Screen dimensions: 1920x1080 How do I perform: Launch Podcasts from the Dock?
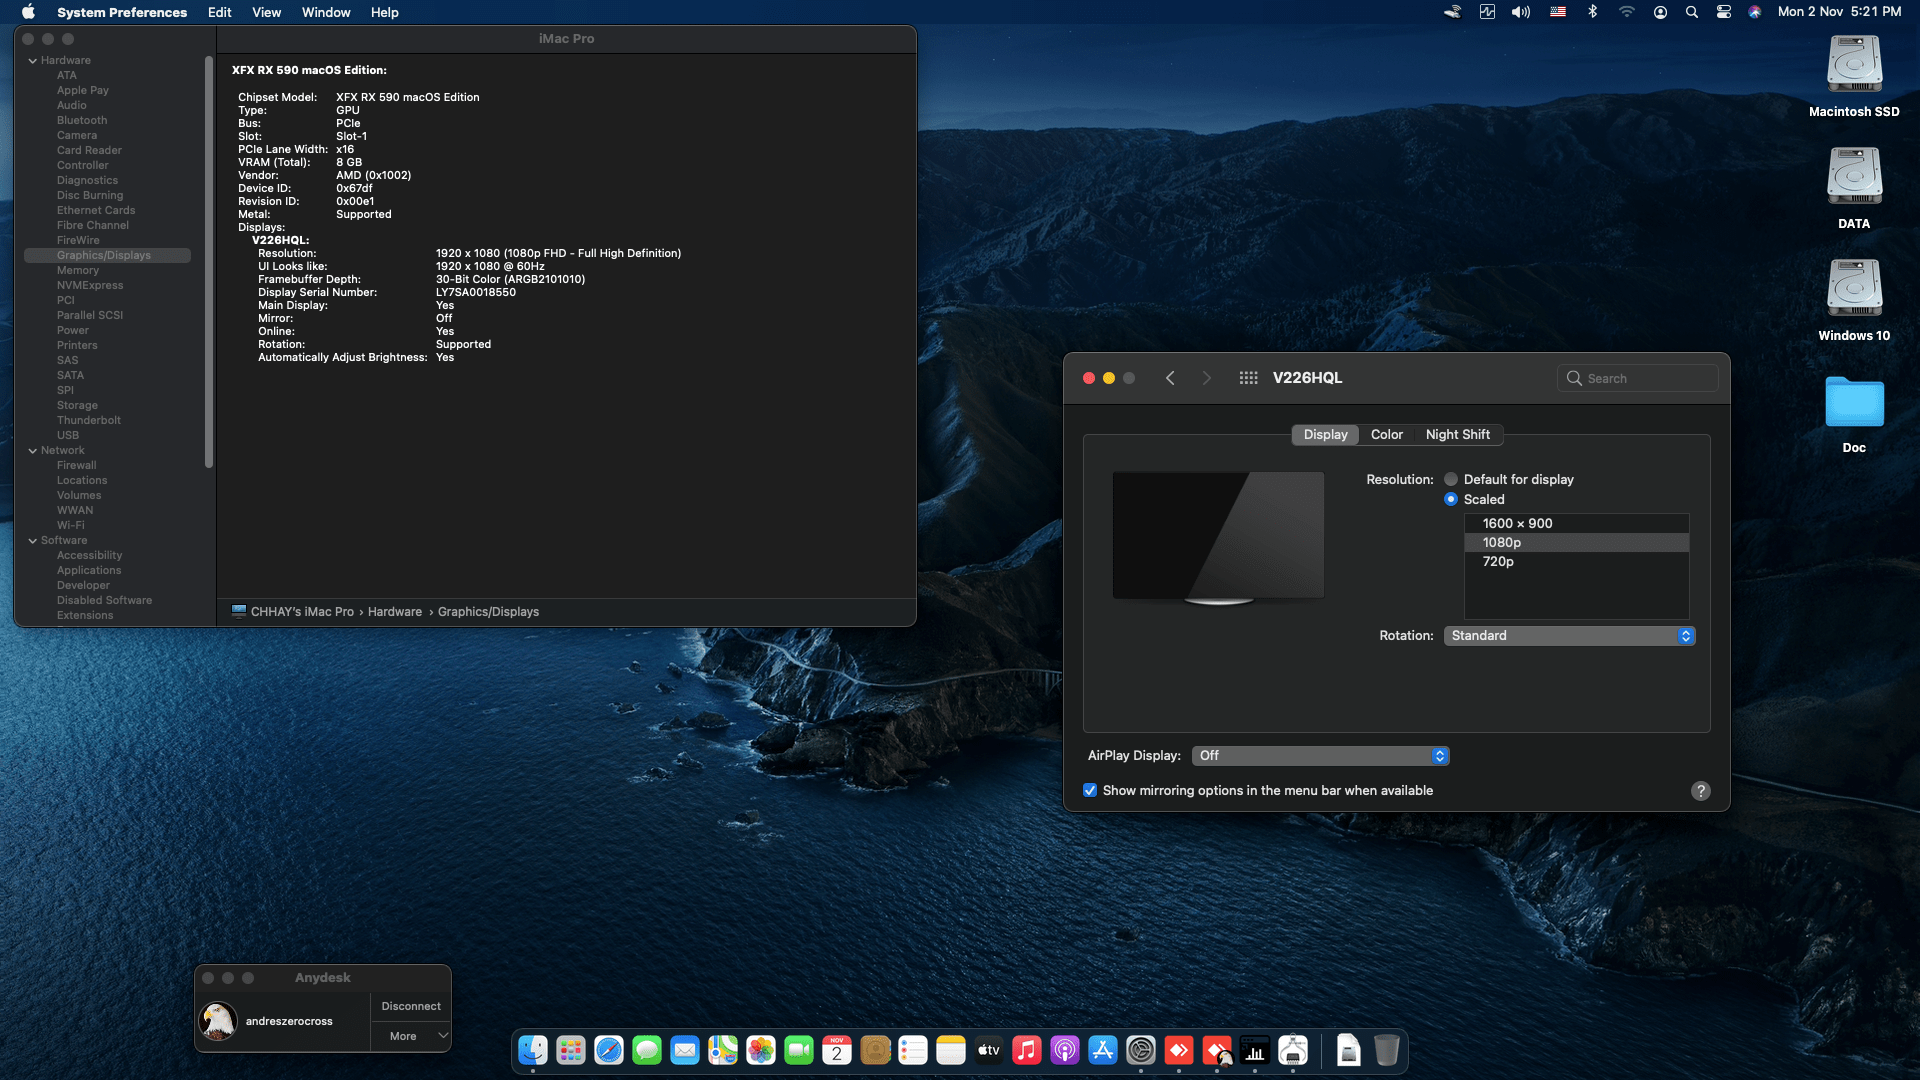coord(1064,1051)
